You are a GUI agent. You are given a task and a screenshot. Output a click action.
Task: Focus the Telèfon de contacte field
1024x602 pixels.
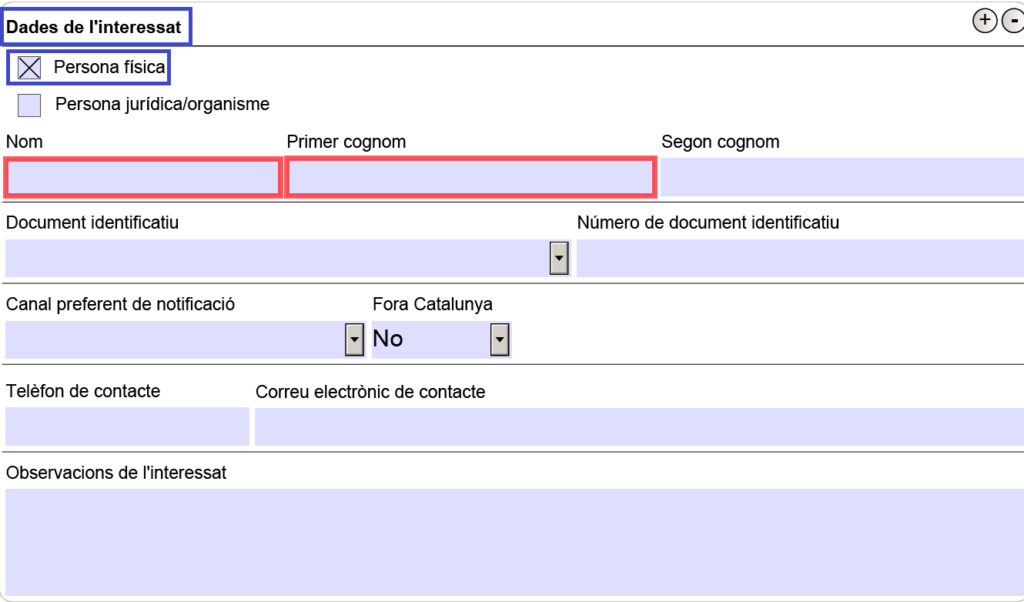coord(127,426)
